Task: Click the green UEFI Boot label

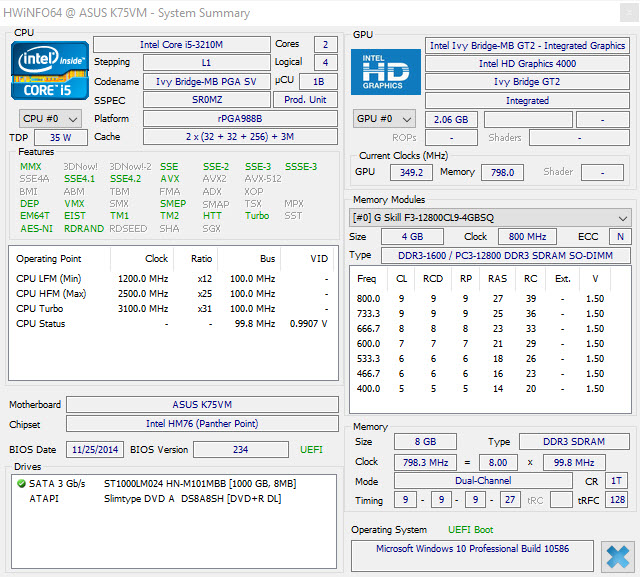Action: coord(471,530)
